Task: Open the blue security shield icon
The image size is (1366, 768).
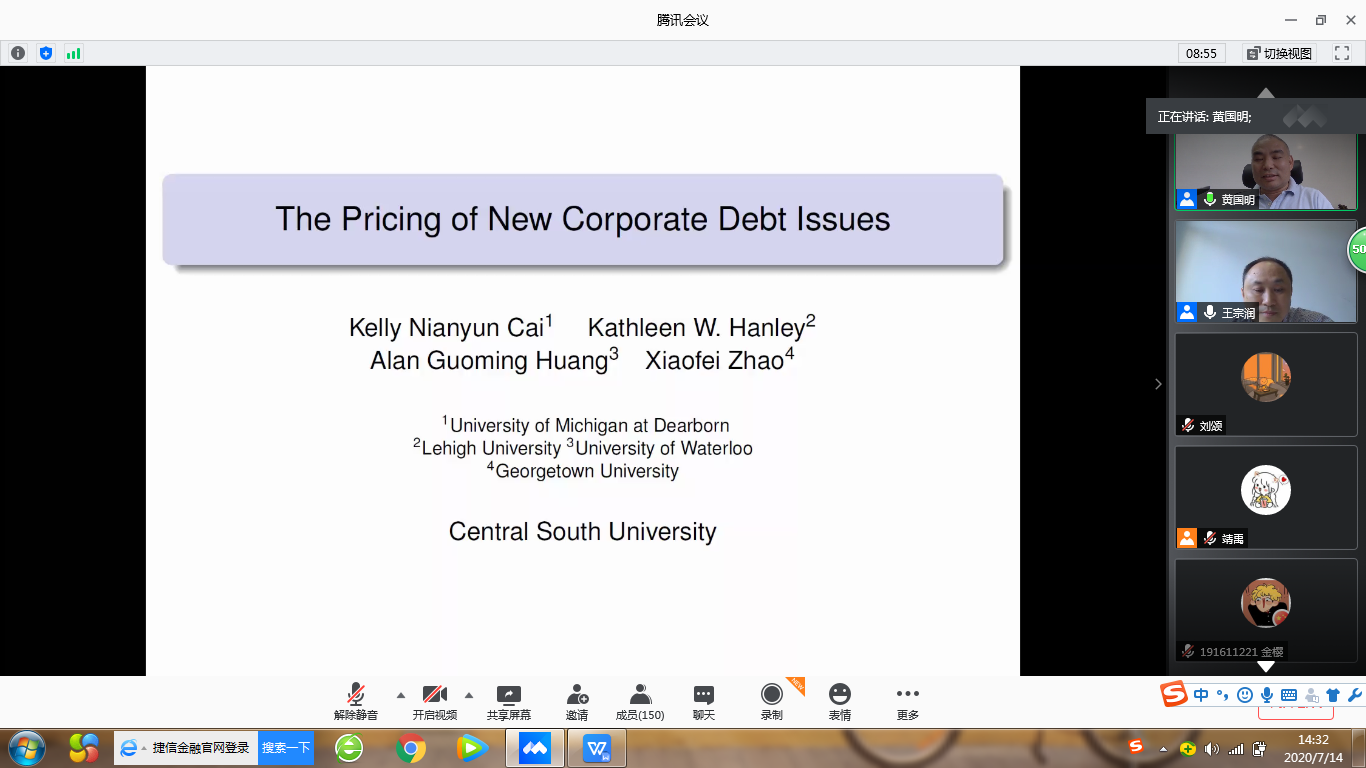Action: point(45,53)
